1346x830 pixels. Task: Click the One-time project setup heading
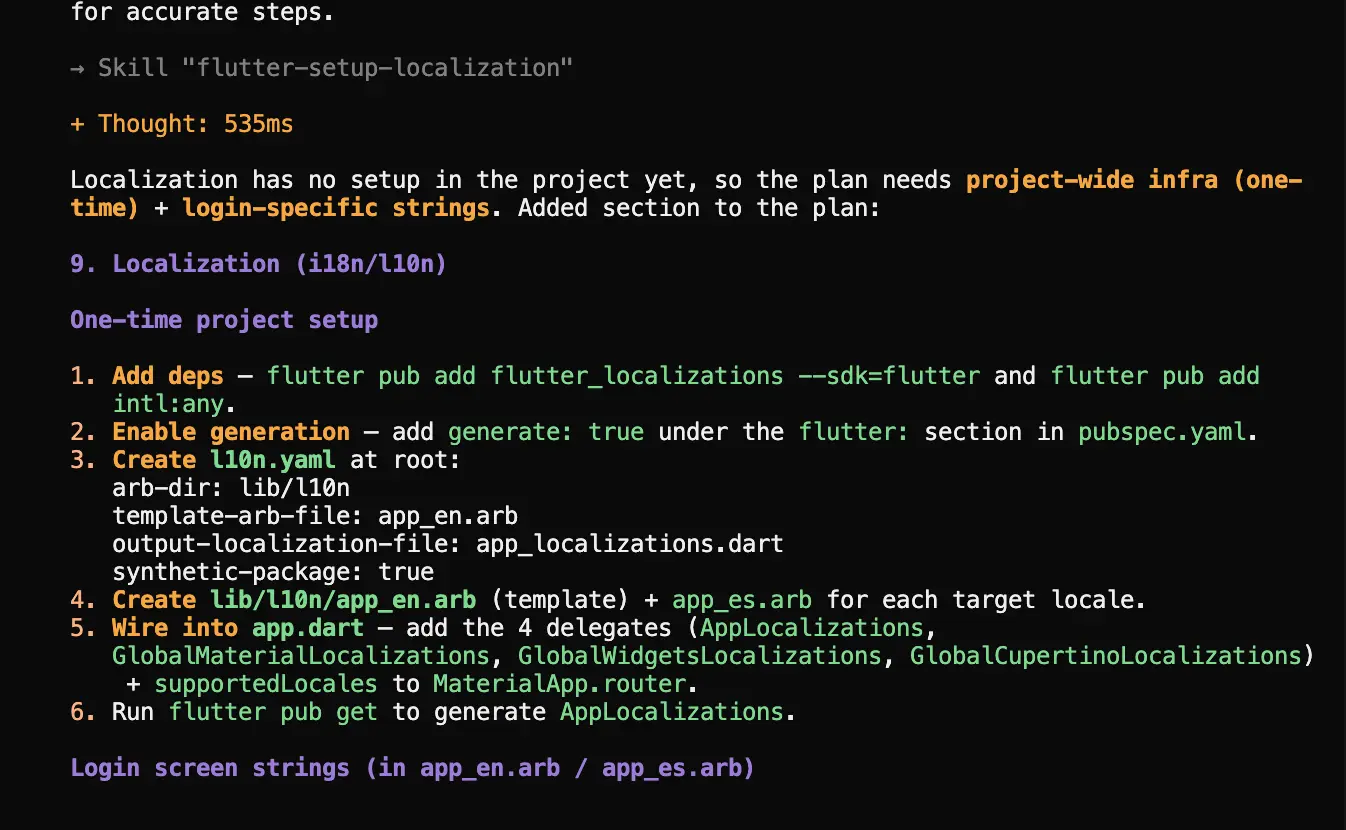224,320
